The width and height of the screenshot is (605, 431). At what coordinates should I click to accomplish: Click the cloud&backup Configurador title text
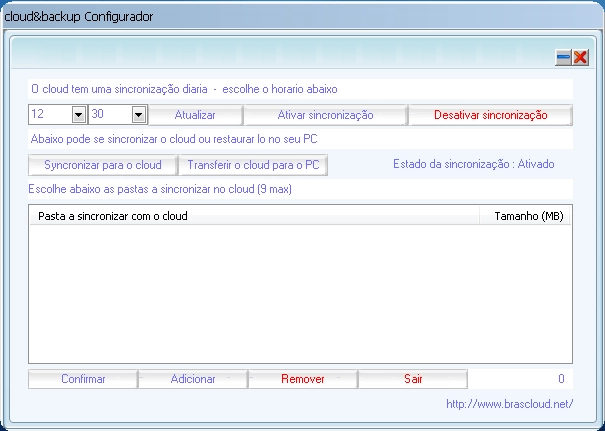click(x=79, y=17)
